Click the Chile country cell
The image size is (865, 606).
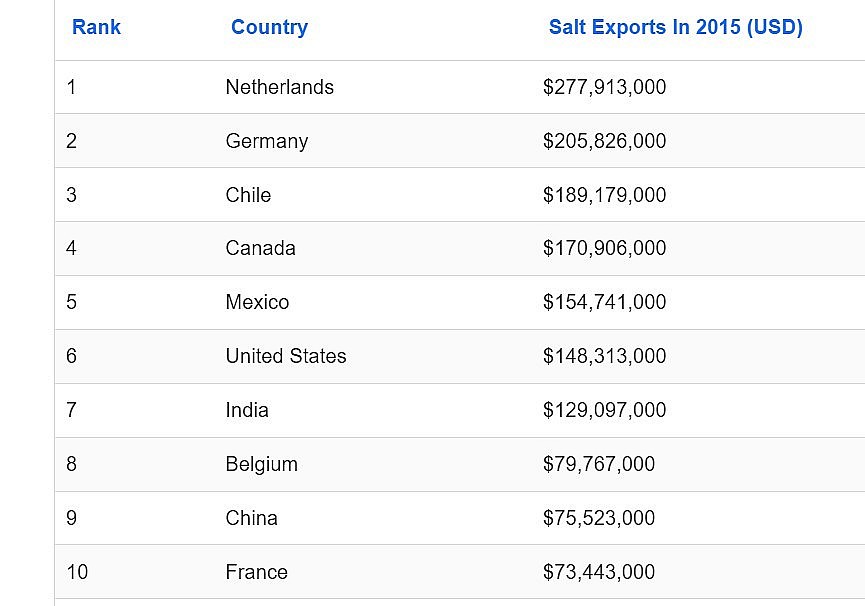click(x=248, y=195)
